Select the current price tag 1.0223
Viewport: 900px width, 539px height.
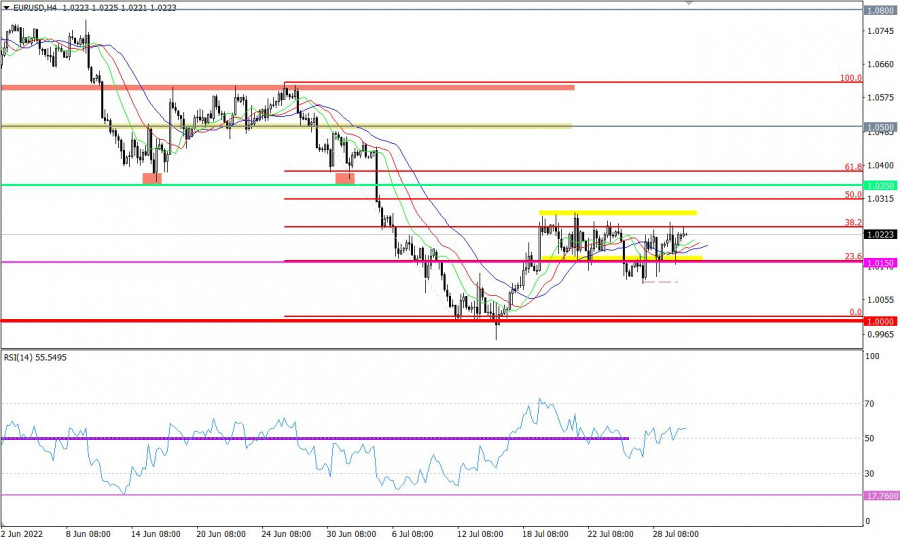click(x=880, y=235)
